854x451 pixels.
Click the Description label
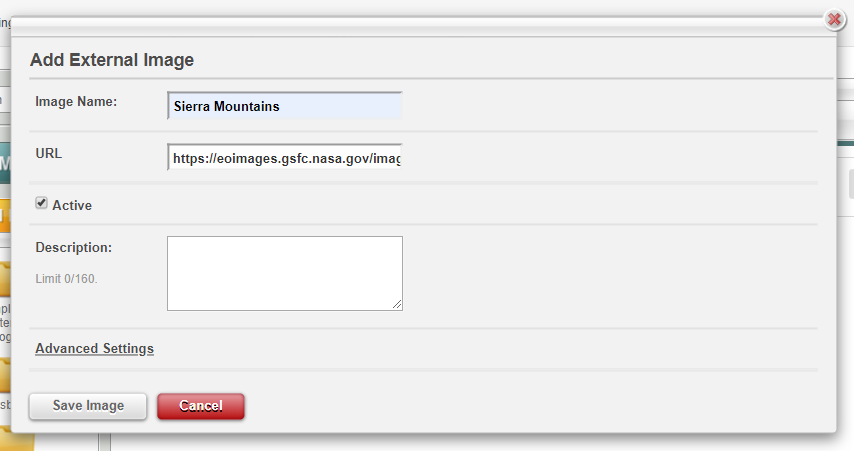pos(74,247)
